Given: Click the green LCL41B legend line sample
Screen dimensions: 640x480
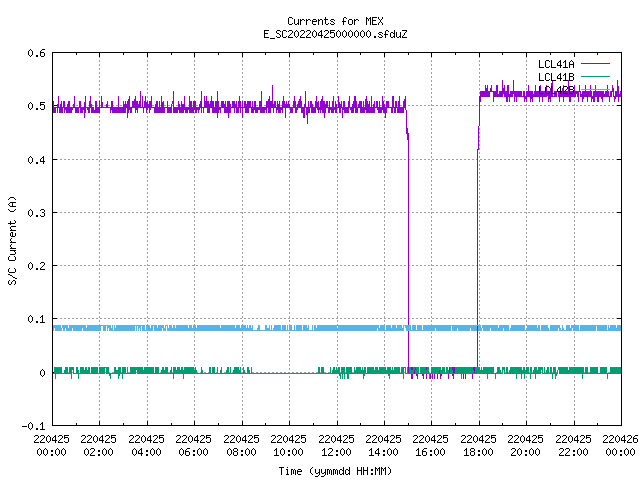Looking at the screenshot, I should click(595, 76).
